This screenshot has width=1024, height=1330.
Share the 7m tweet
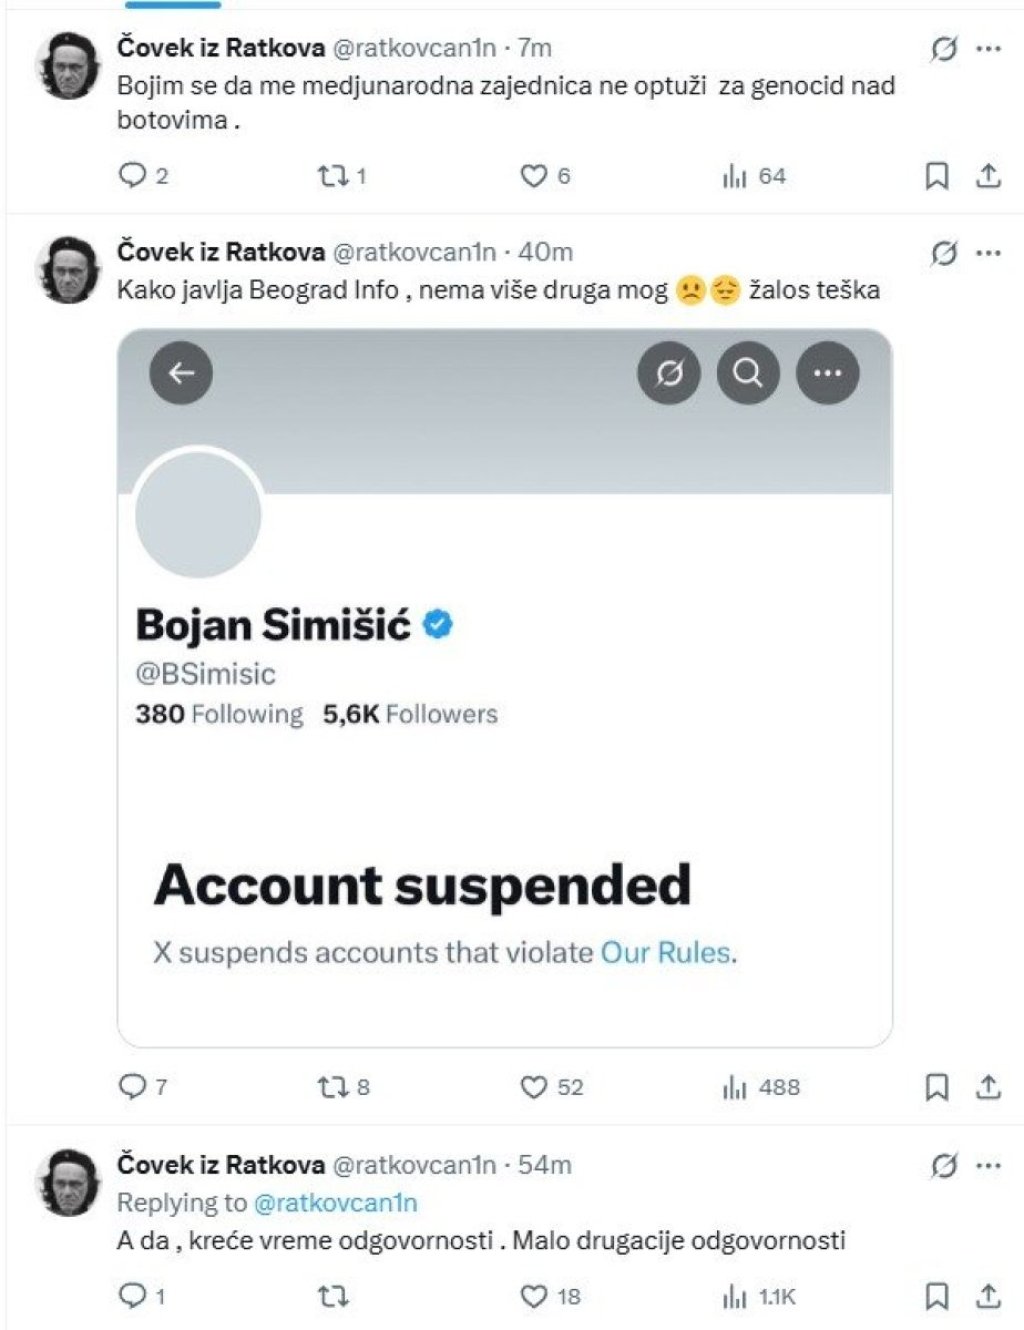pyautogui.click(x=989, y=176)
